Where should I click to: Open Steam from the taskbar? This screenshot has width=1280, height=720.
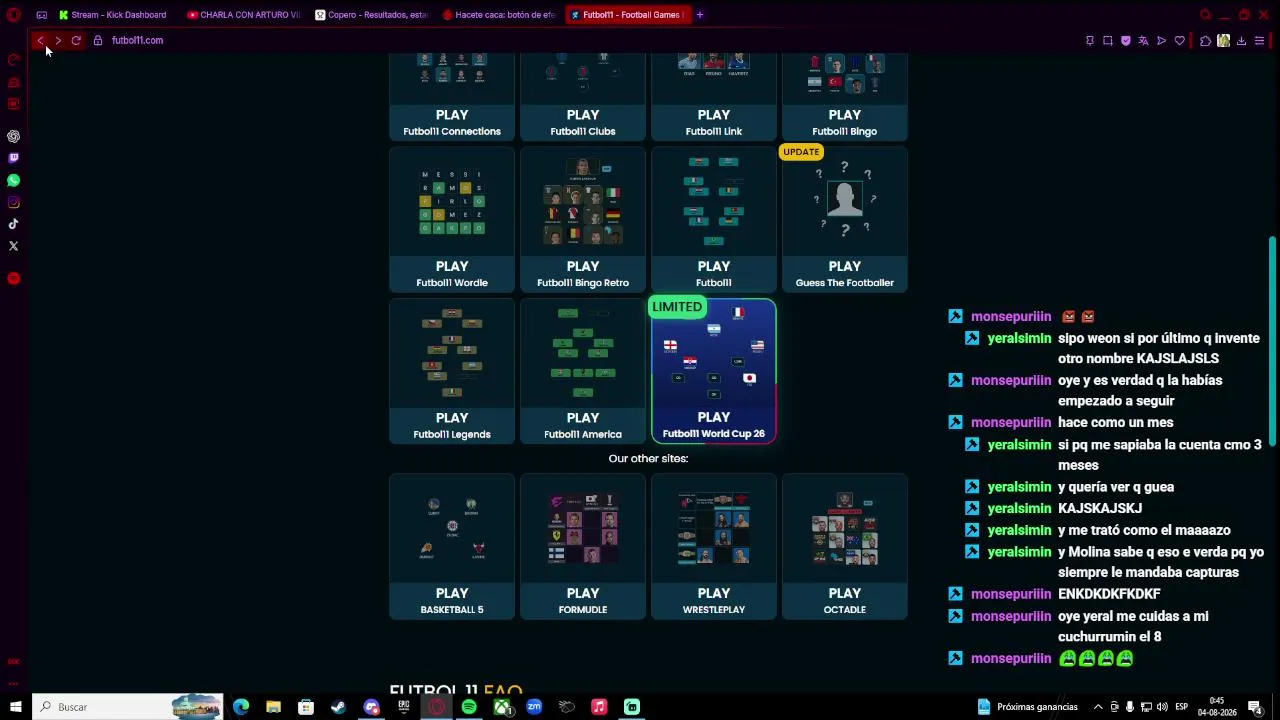click(x=338, y=707)
